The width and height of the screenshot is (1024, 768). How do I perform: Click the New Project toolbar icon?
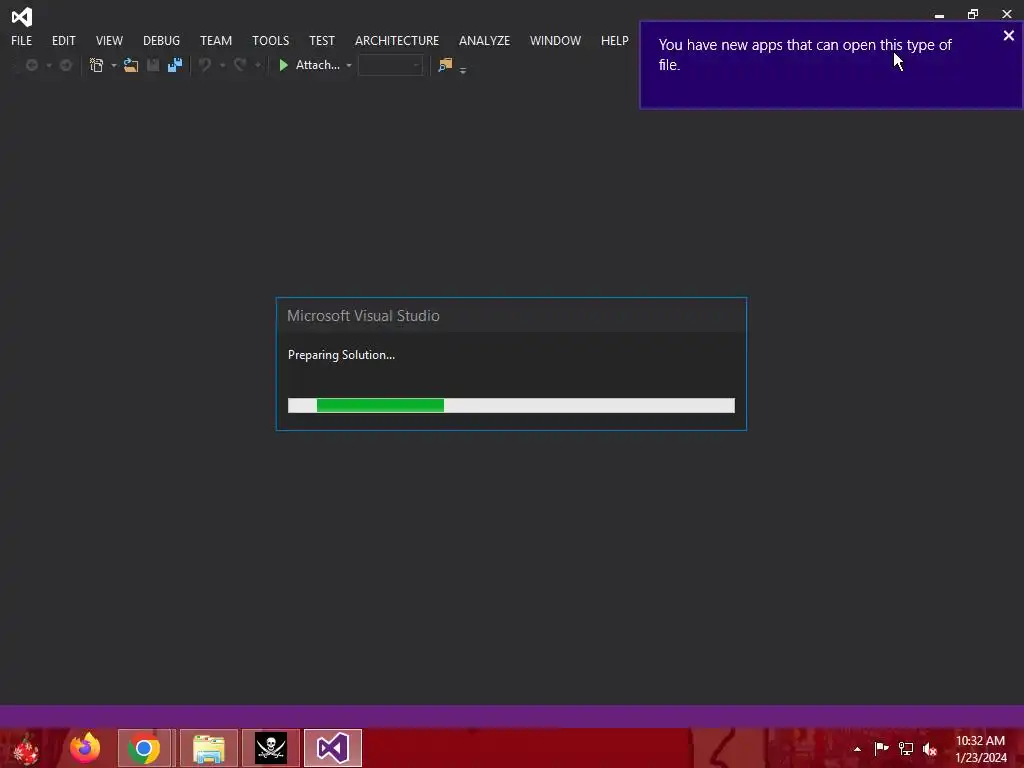point(97,65)
